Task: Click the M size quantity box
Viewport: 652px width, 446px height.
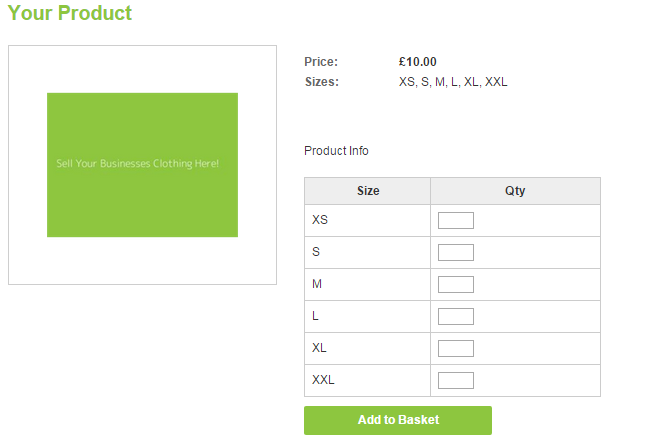Action: point(456,284)
